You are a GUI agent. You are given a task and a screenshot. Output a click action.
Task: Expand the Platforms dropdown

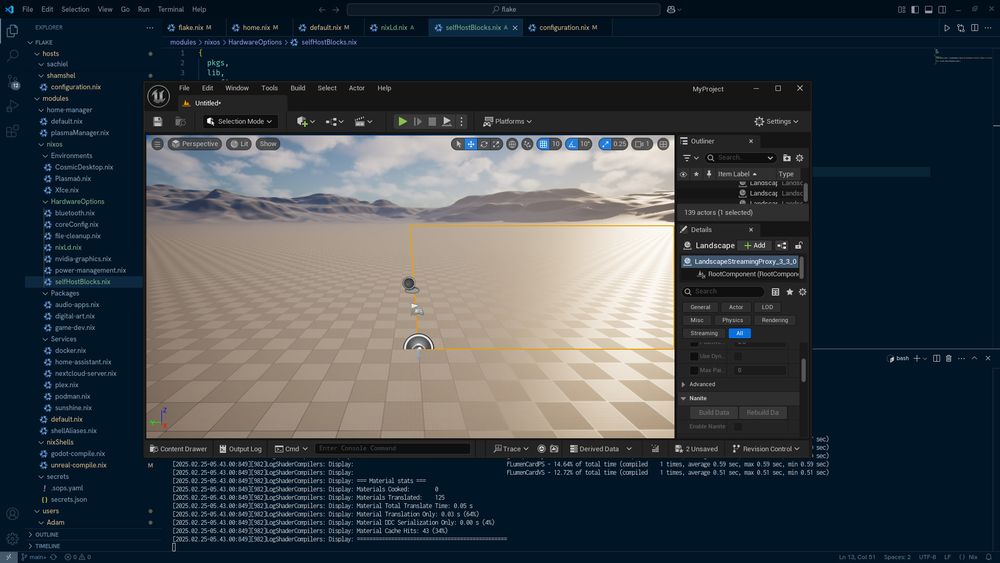(x=508, y=121)
